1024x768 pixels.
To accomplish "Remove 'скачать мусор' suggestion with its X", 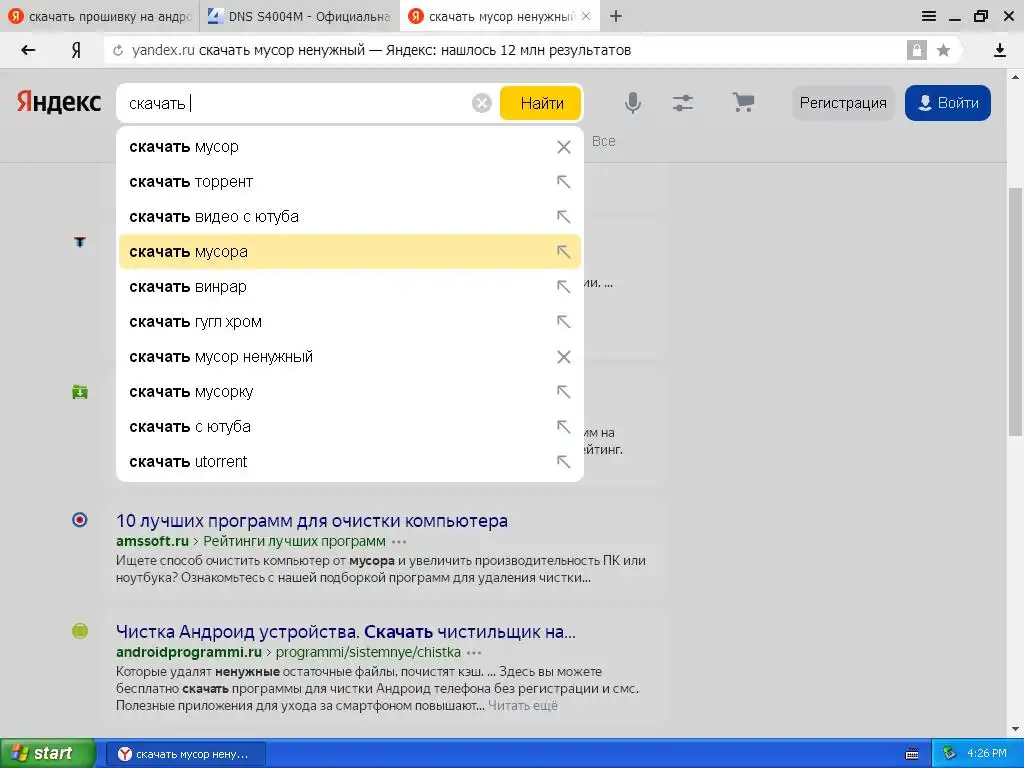I will [564, 147].
